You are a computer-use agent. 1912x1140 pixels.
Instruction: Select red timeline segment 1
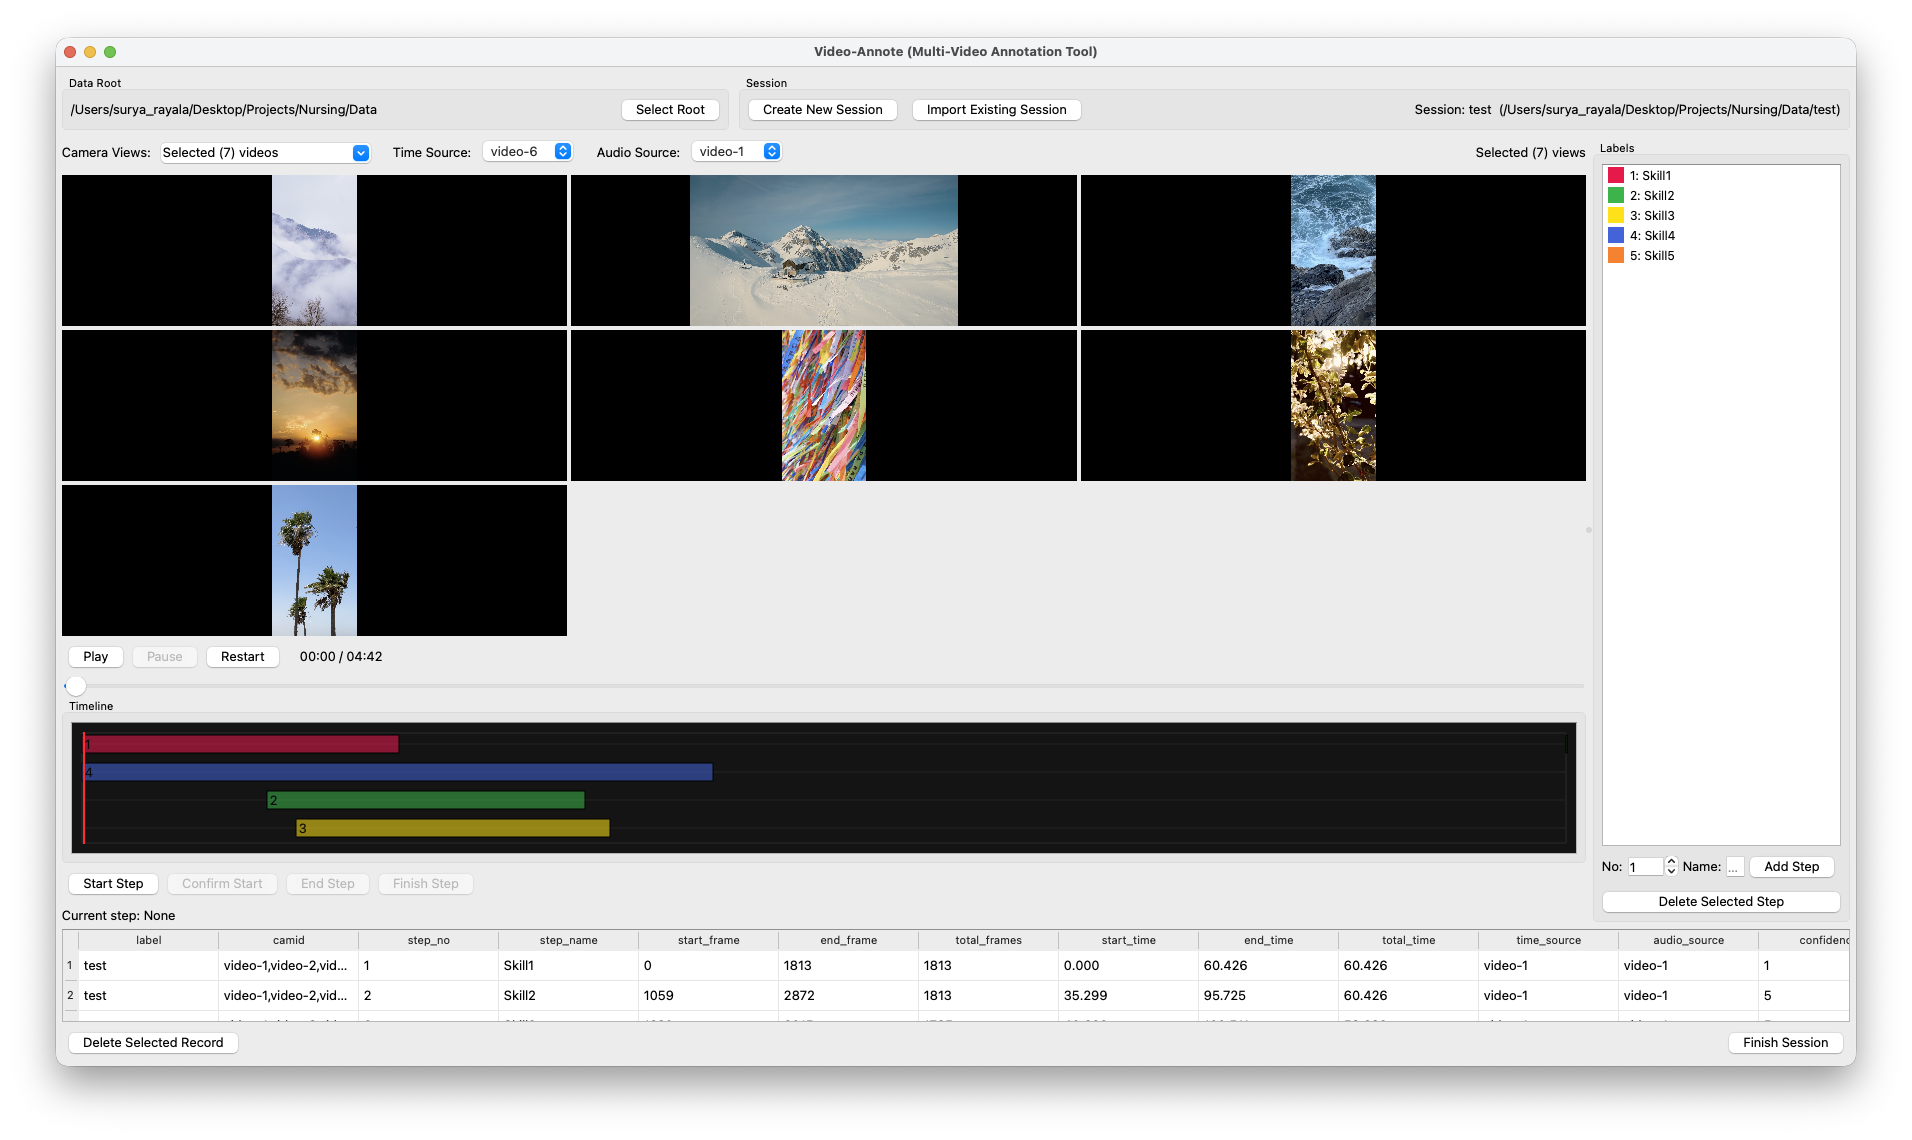tap(242, 744)
